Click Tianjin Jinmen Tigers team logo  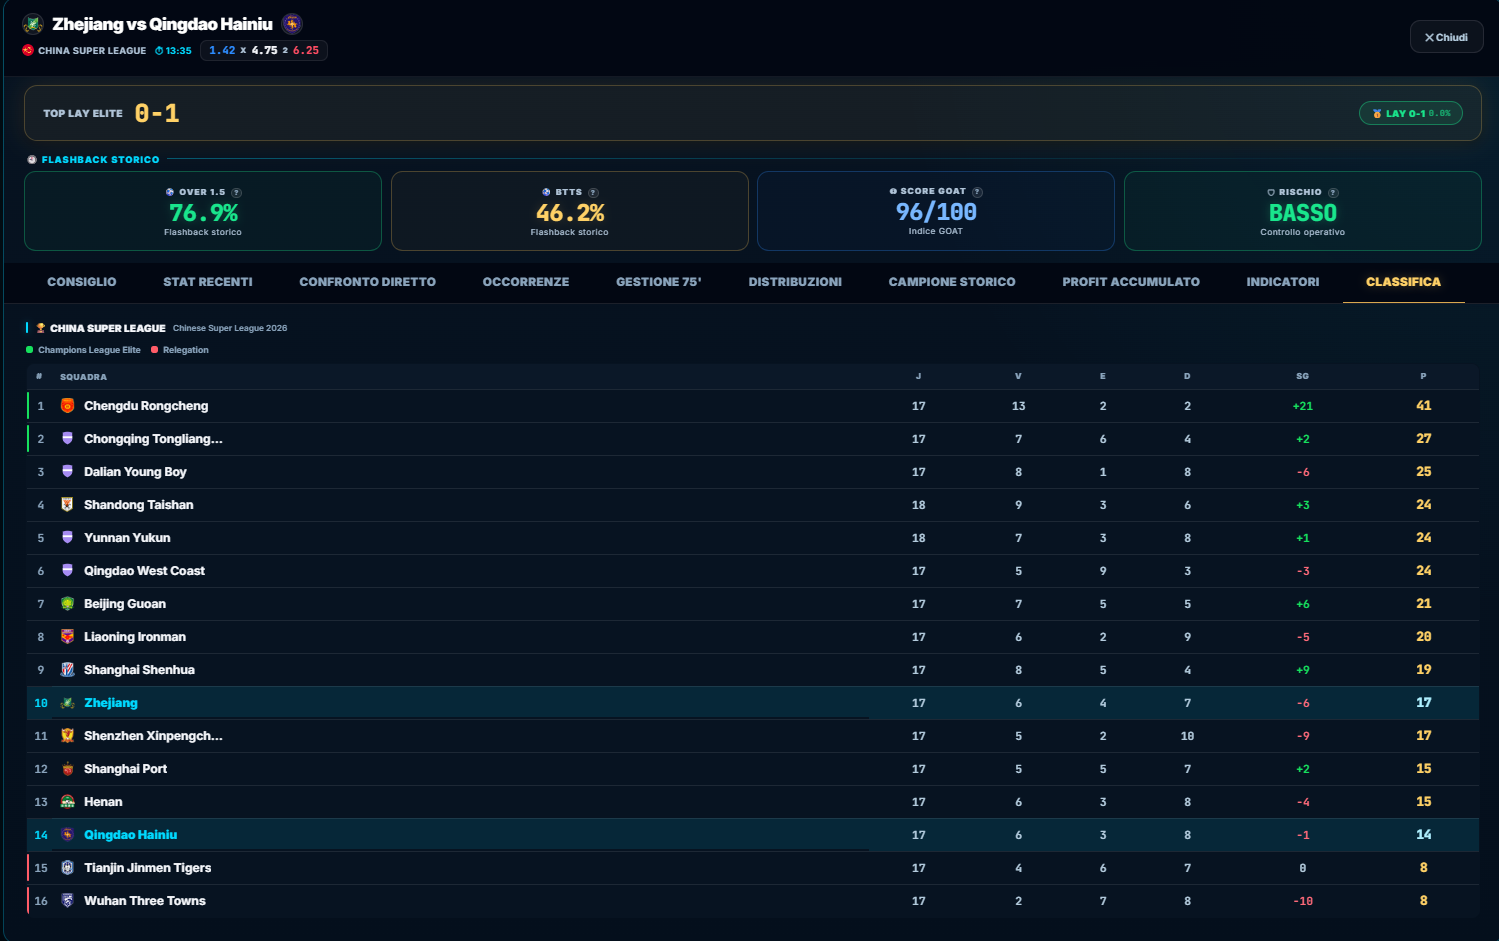pyautogui.click(x=67, y=868)
